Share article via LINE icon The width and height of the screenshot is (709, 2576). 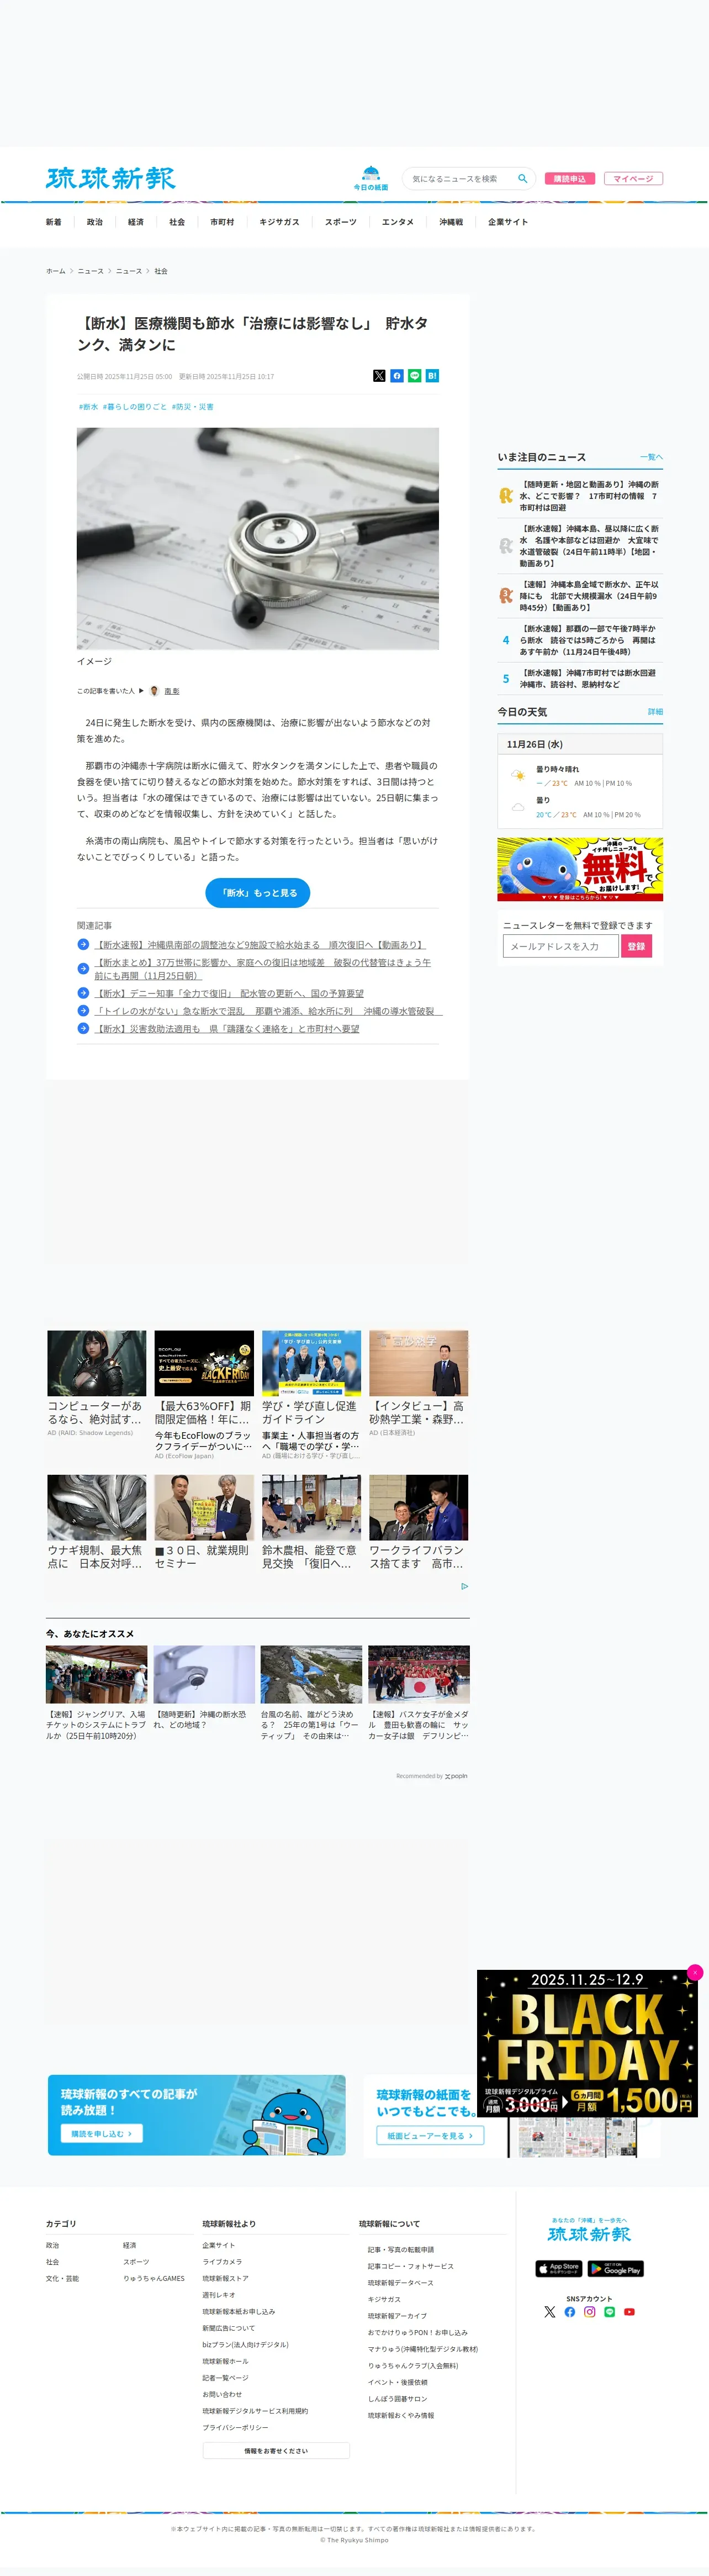click(414, 376)
